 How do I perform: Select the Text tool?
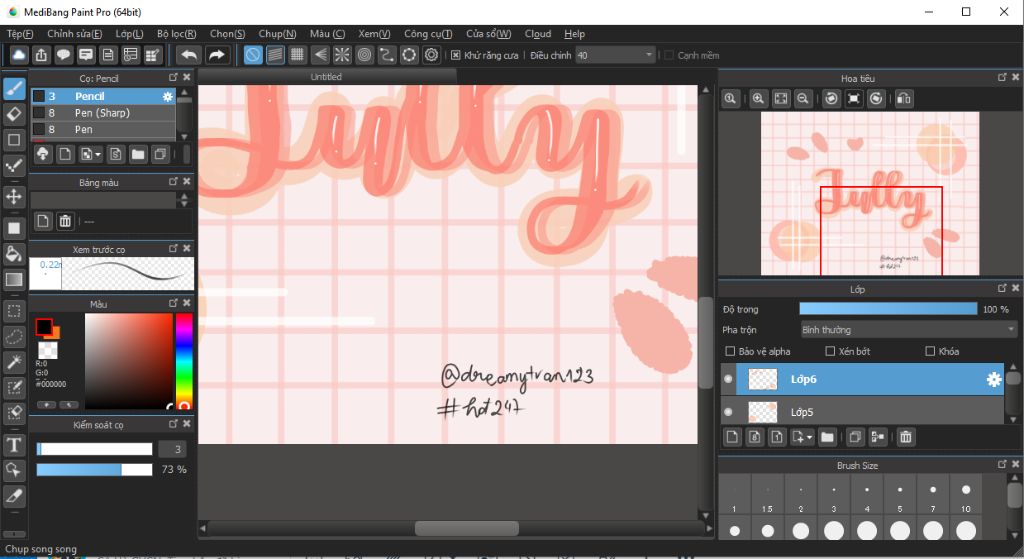(x=14, y=445)
